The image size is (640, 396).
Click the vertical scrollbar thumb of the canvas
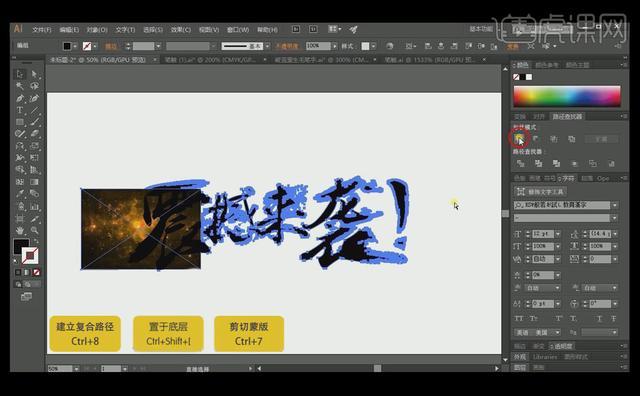(x=505, y=214)
